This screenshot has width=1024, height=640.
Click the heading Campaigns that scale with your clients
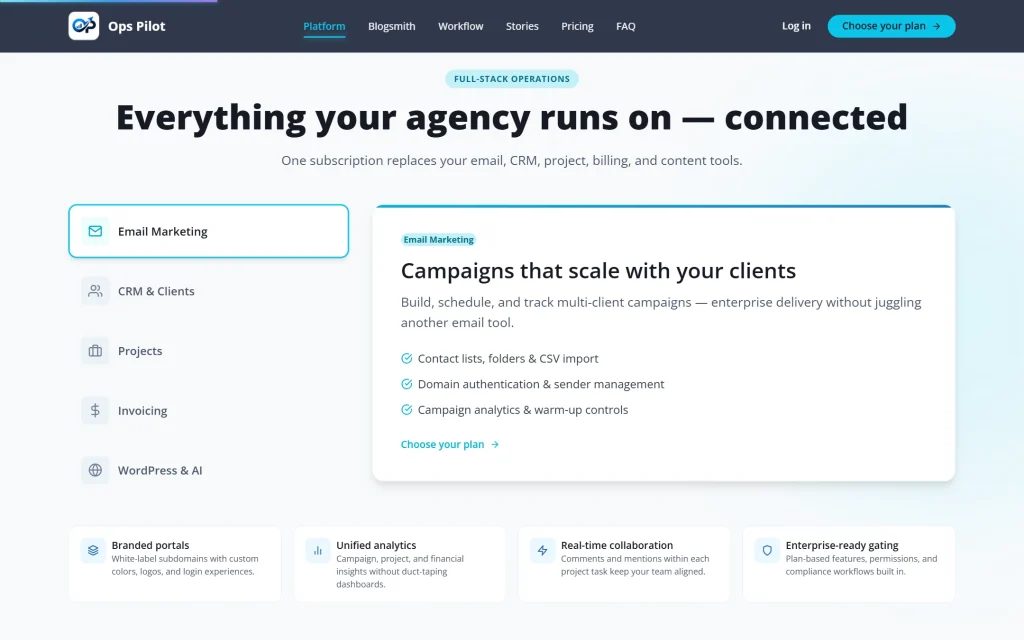point(598,270)
